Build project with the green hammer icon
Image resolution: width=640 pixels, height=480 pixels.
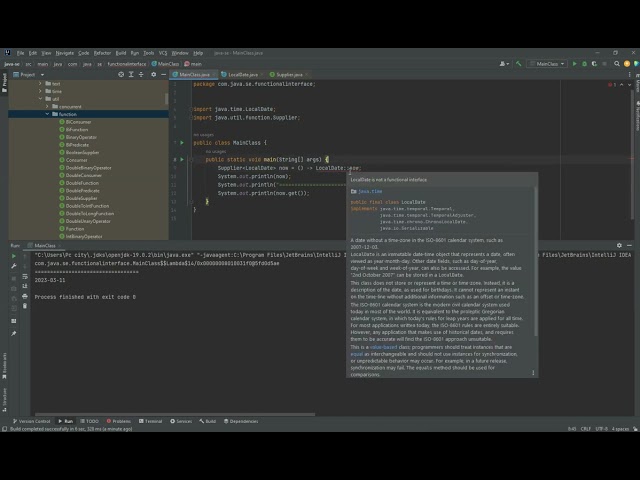click(518, 64)
